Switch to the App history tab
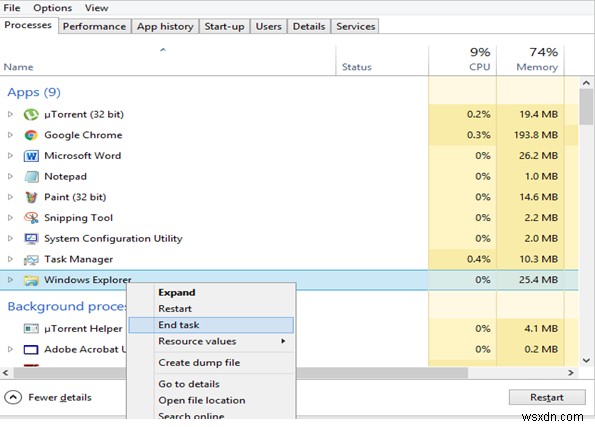The width and height of the screenshot is (595, 427). [x=165, y=26]
